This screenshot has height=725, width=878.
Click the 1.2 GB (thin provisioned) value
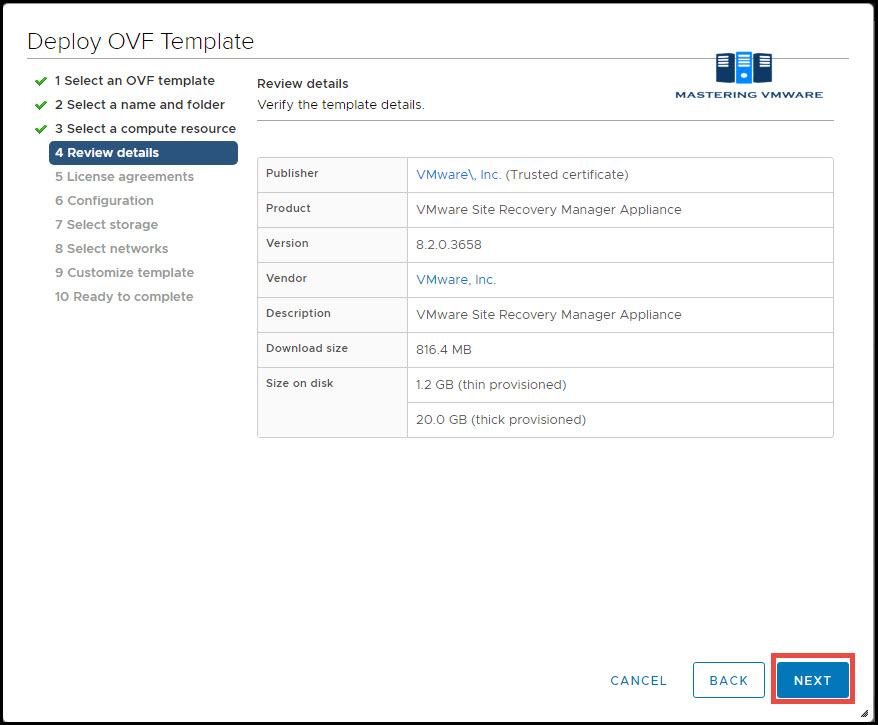491,385
